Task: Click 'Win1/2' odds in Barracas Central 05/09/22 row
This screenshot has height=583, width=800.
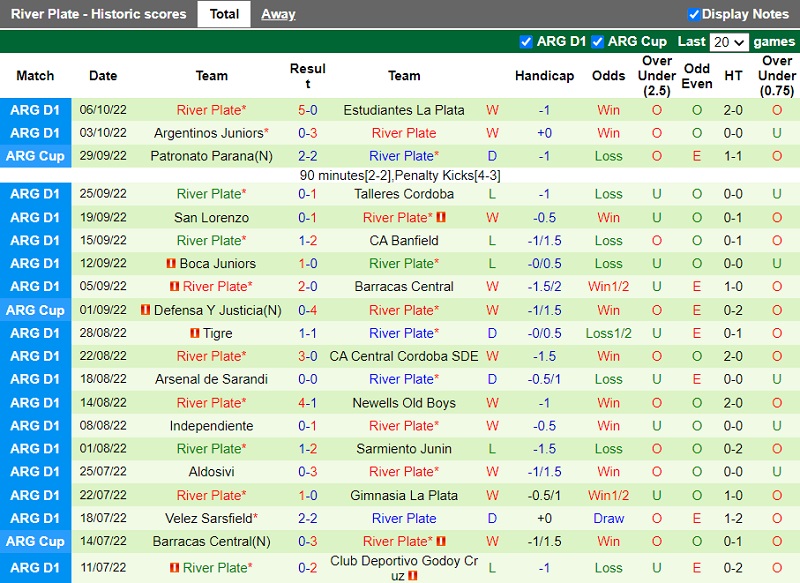Action: tap(608, 287)
